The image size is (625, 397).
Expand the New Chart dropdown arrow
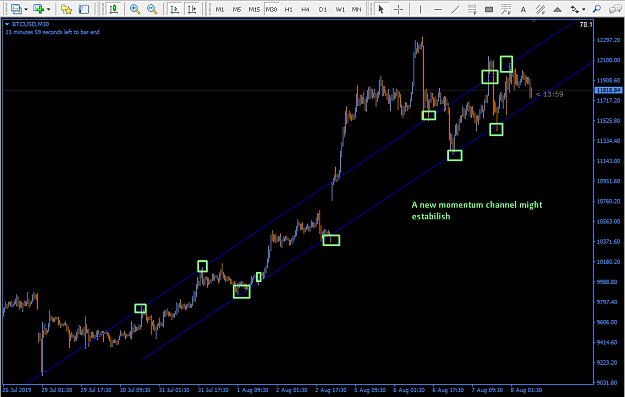coord(49,9)
